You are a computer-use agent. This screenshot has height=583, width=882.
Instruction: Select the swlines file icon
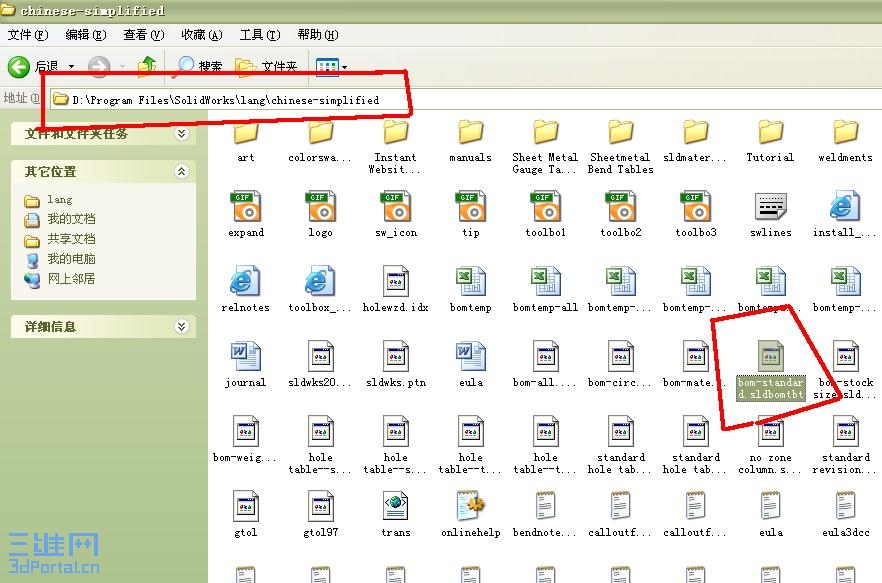[x=771, y=214]
